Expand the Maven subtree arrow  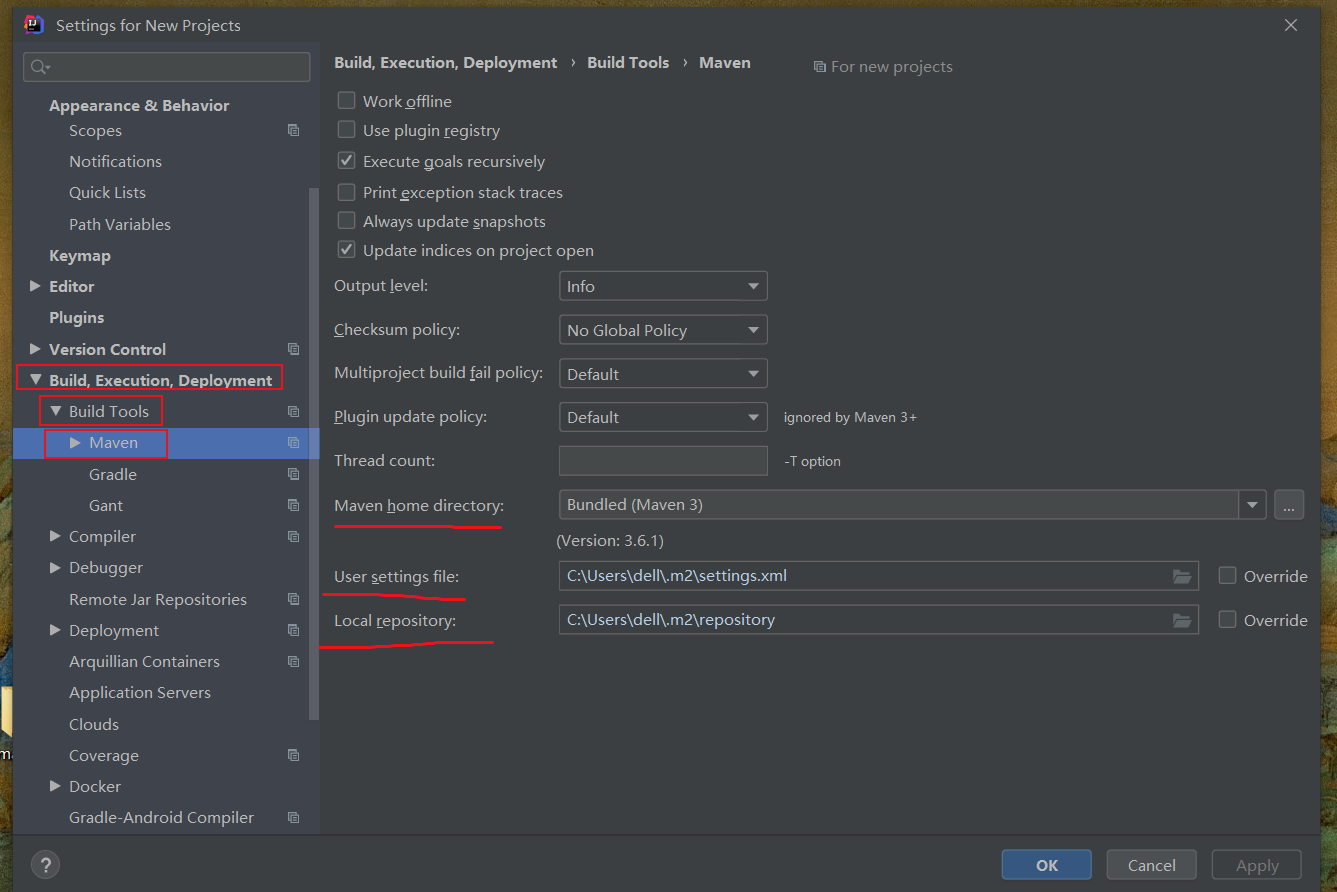click(x=75, y=442)
